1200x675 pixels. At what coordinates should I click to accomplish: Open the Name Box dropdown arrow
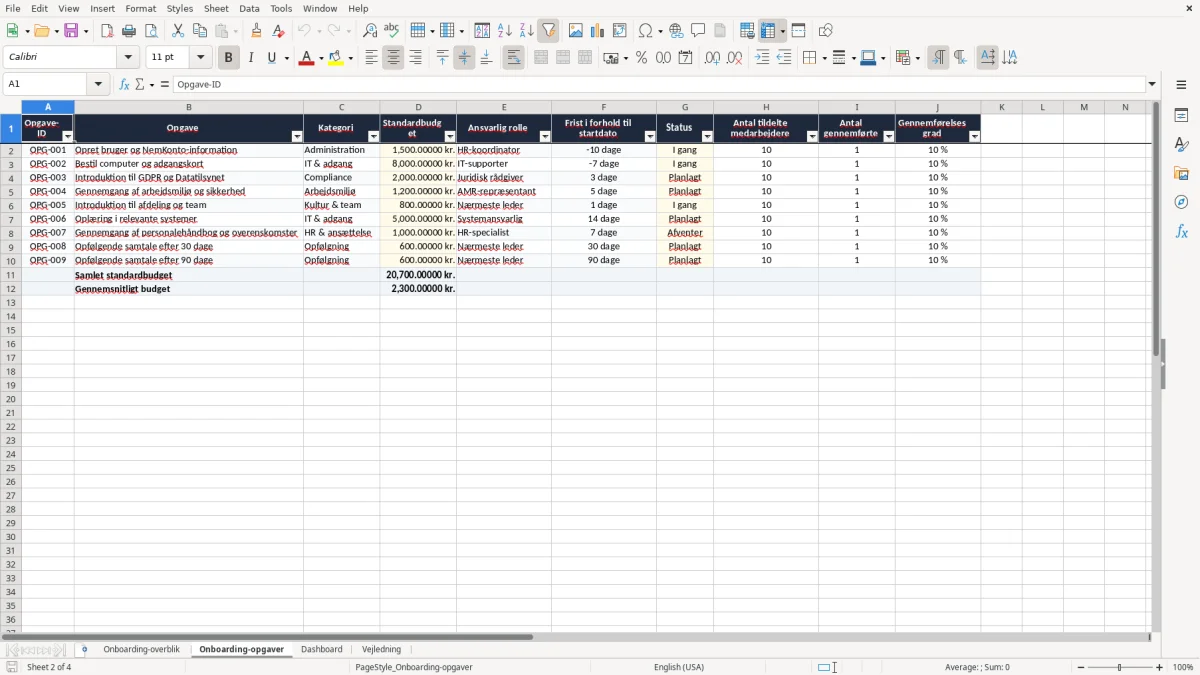[98, 84]
